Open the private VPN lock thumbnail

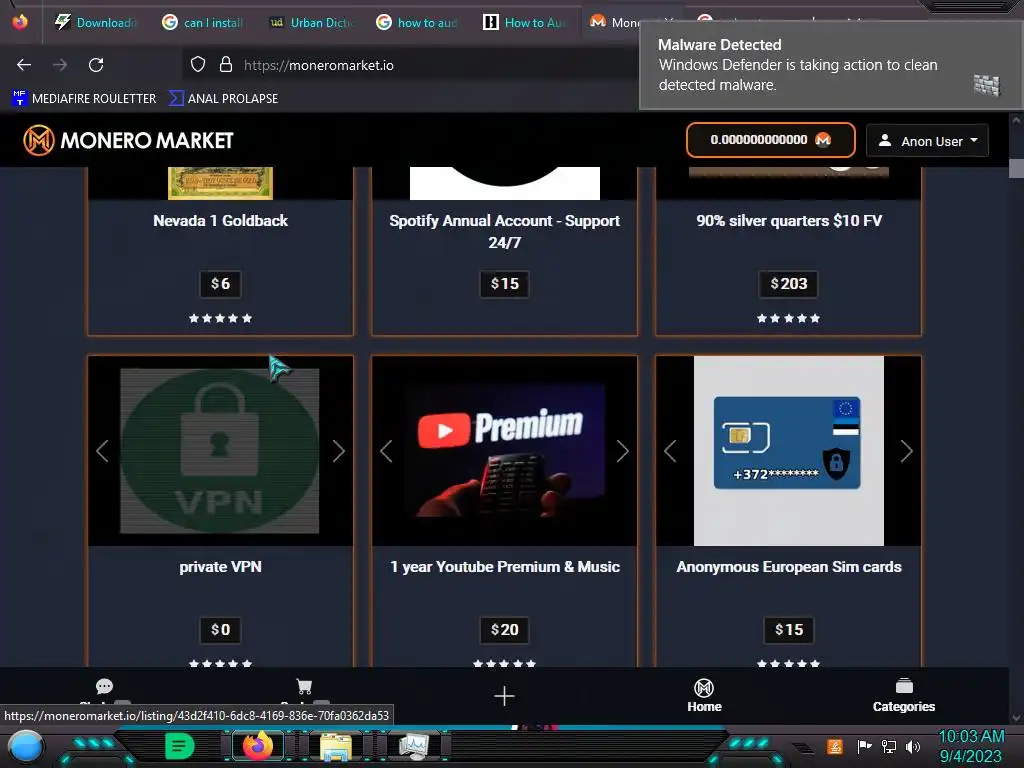pos(219,451)
